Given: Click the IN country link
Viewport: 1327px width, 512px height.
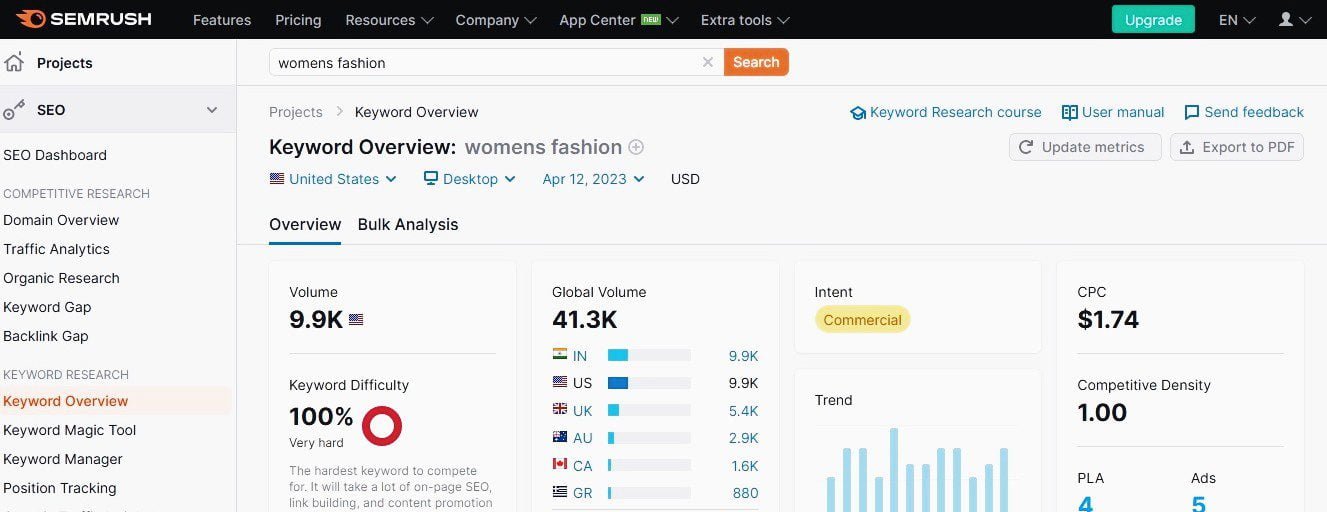Looking at the screenshot, I should pyautogui.click(x=580, y=356).
